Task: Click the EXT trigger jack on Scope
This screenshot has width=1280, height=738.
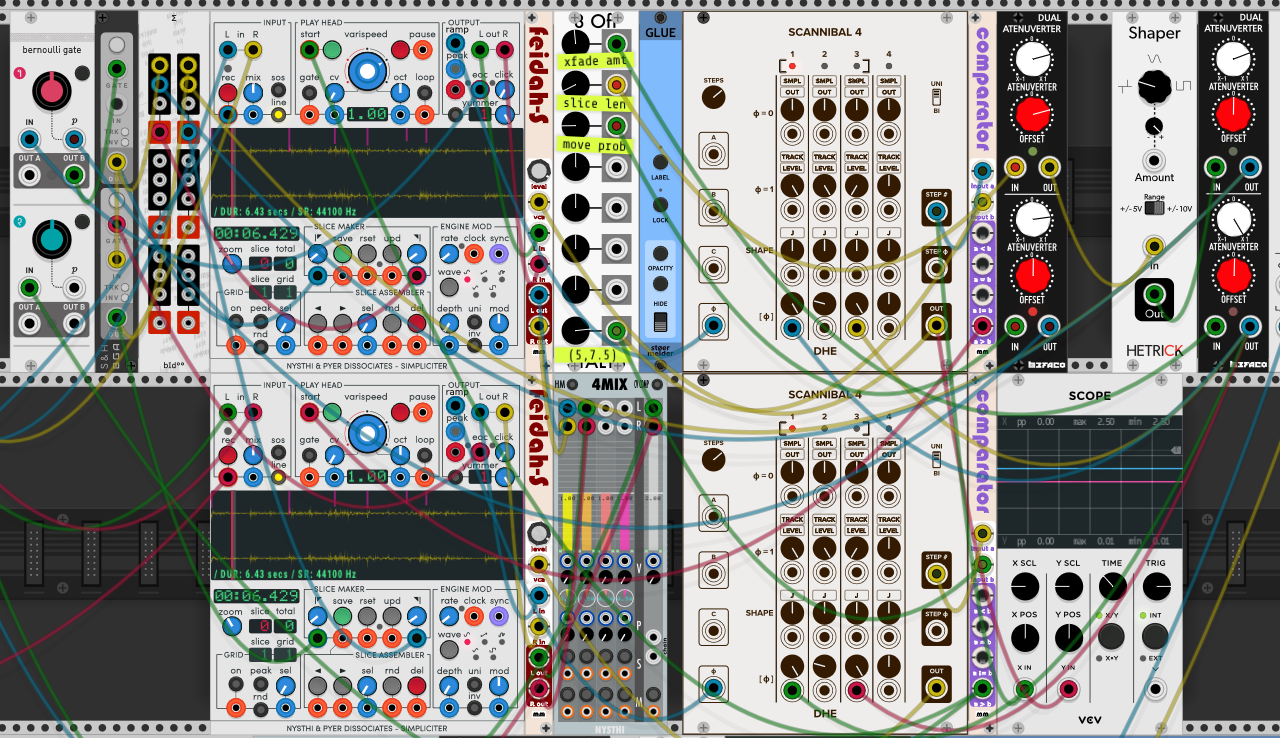Action: (x=1155, y=687)
